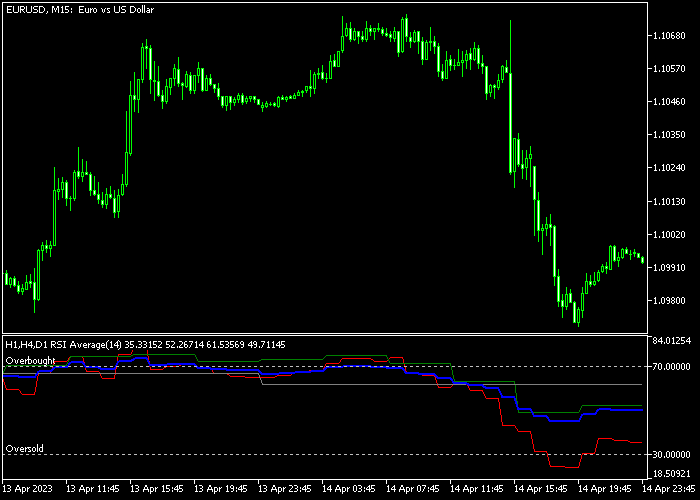Click the 30.00000 indicator scale label
The width and height of the screenshot is (700, 500).
[671, 454]
